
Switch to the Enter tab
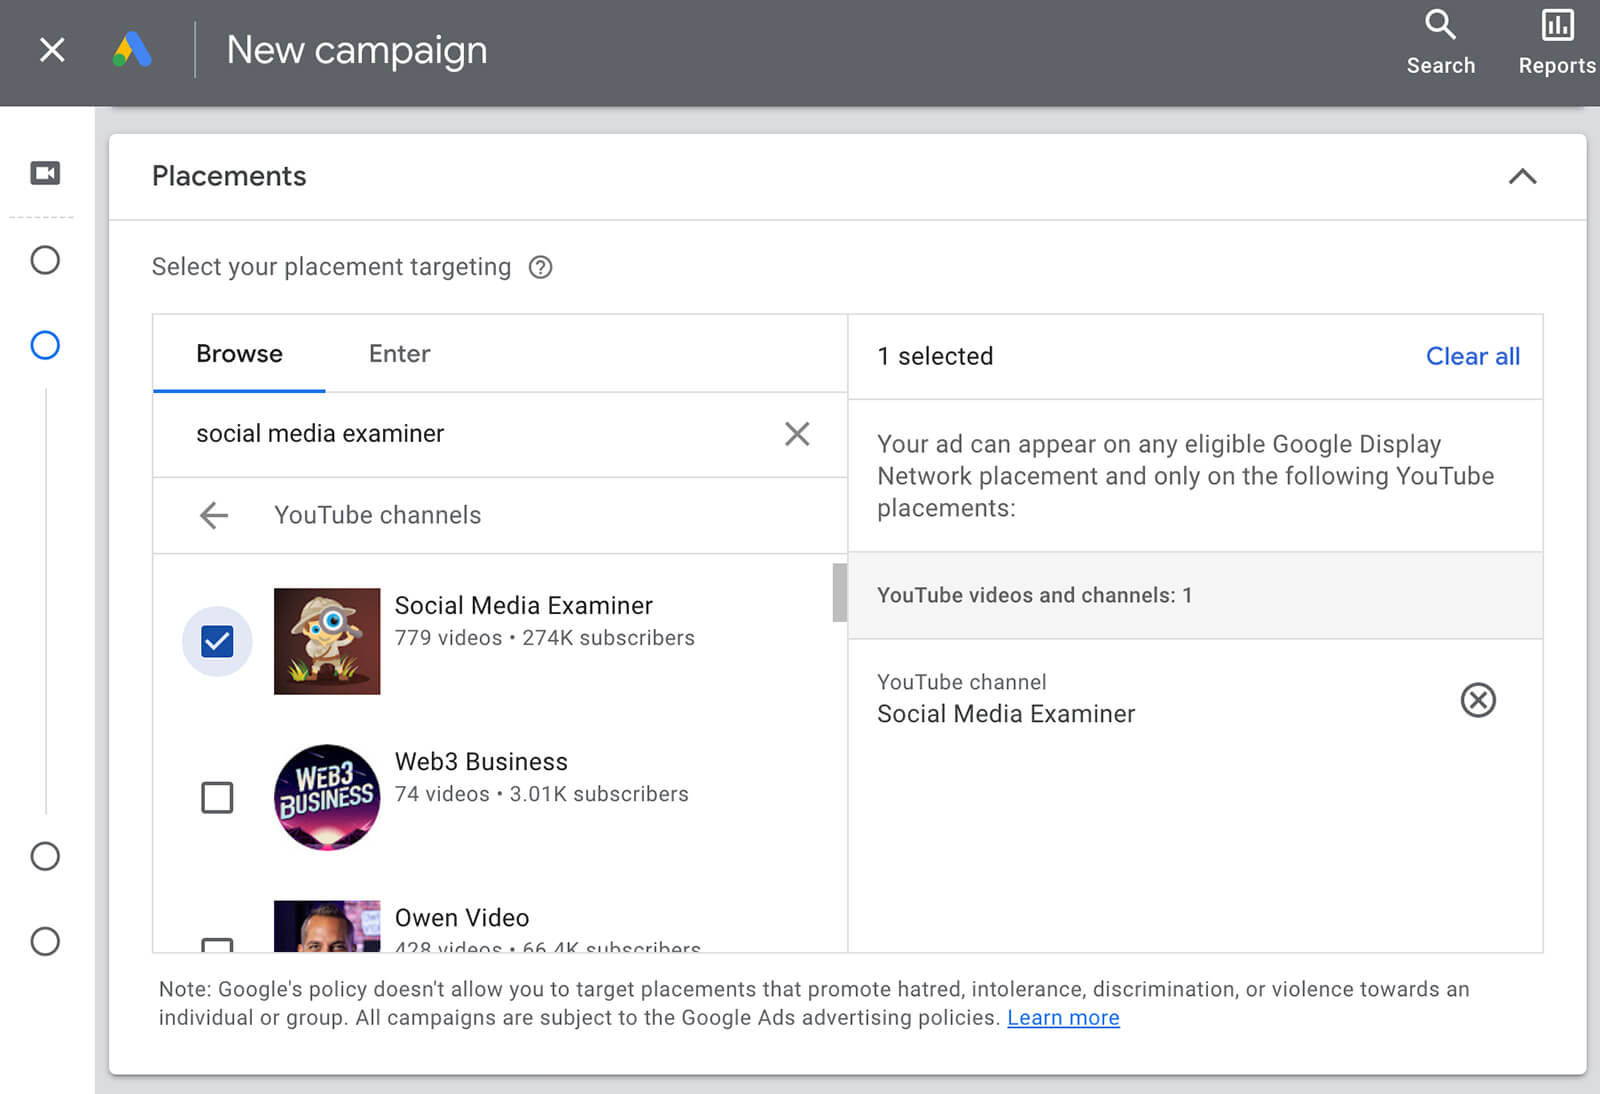pyautogui.click(x=399, y=354)
